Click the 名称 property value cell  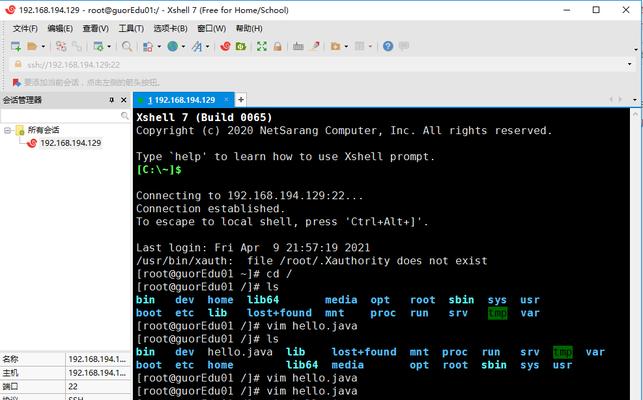98,359
